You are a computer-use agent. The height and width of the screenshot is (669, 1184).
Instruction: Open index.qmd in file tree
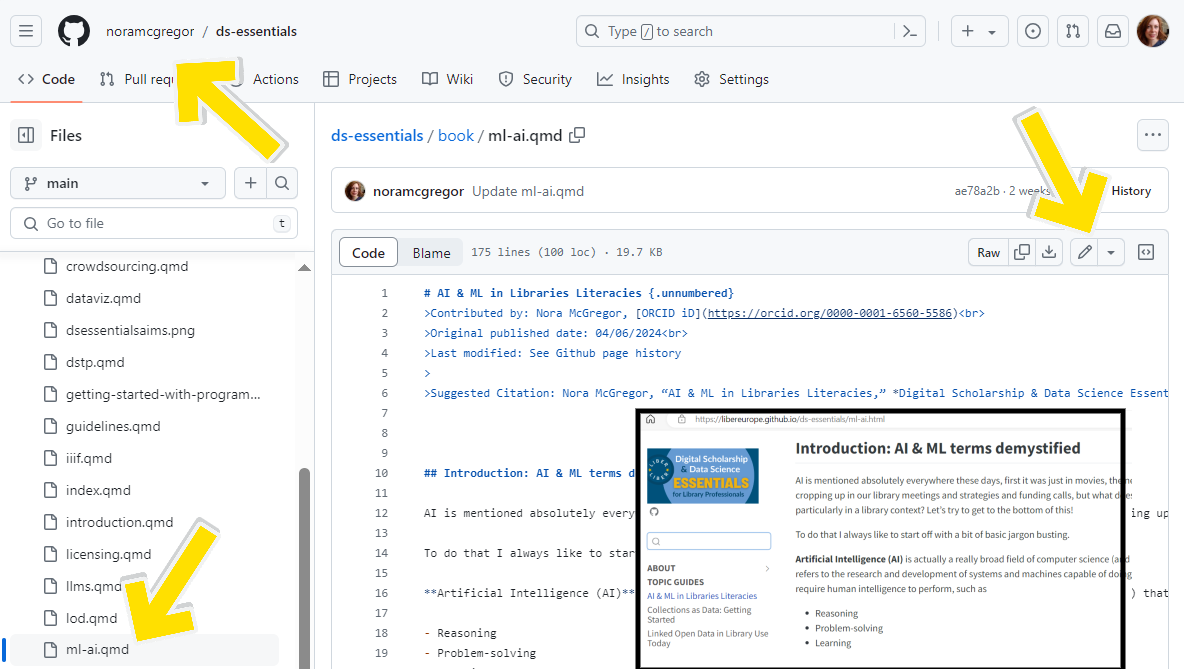(x=98, y=490)
